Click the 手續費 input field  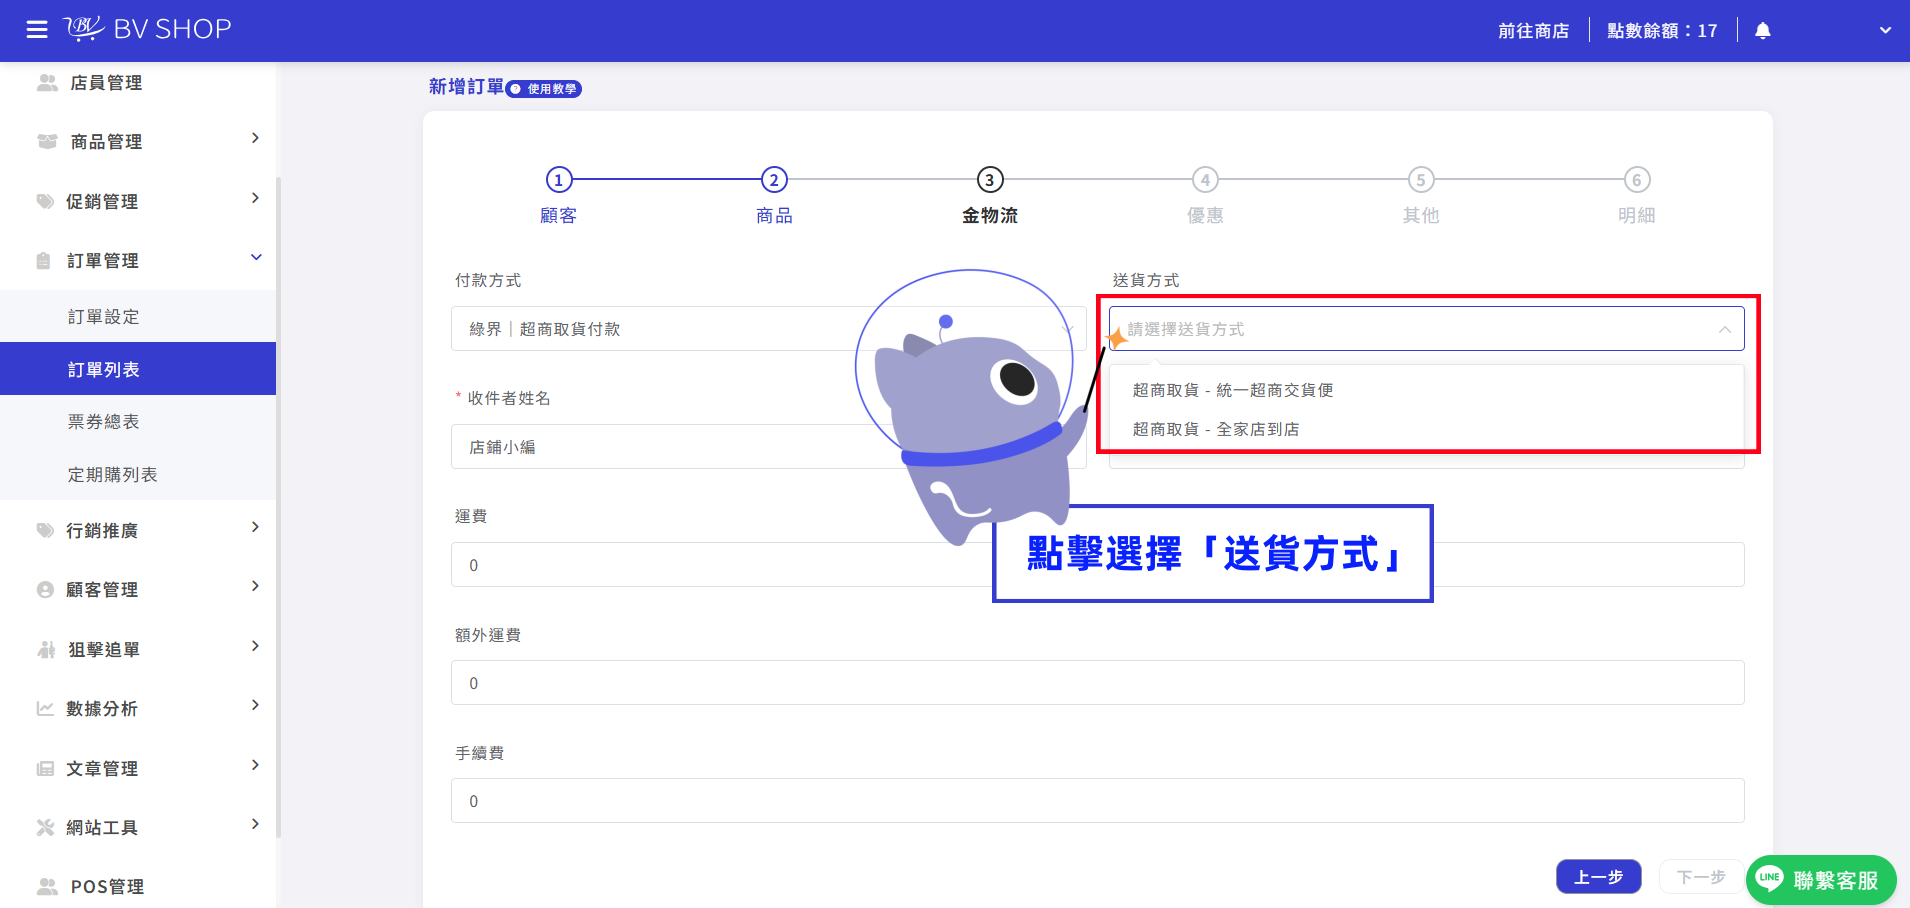tap(1097, 801)
